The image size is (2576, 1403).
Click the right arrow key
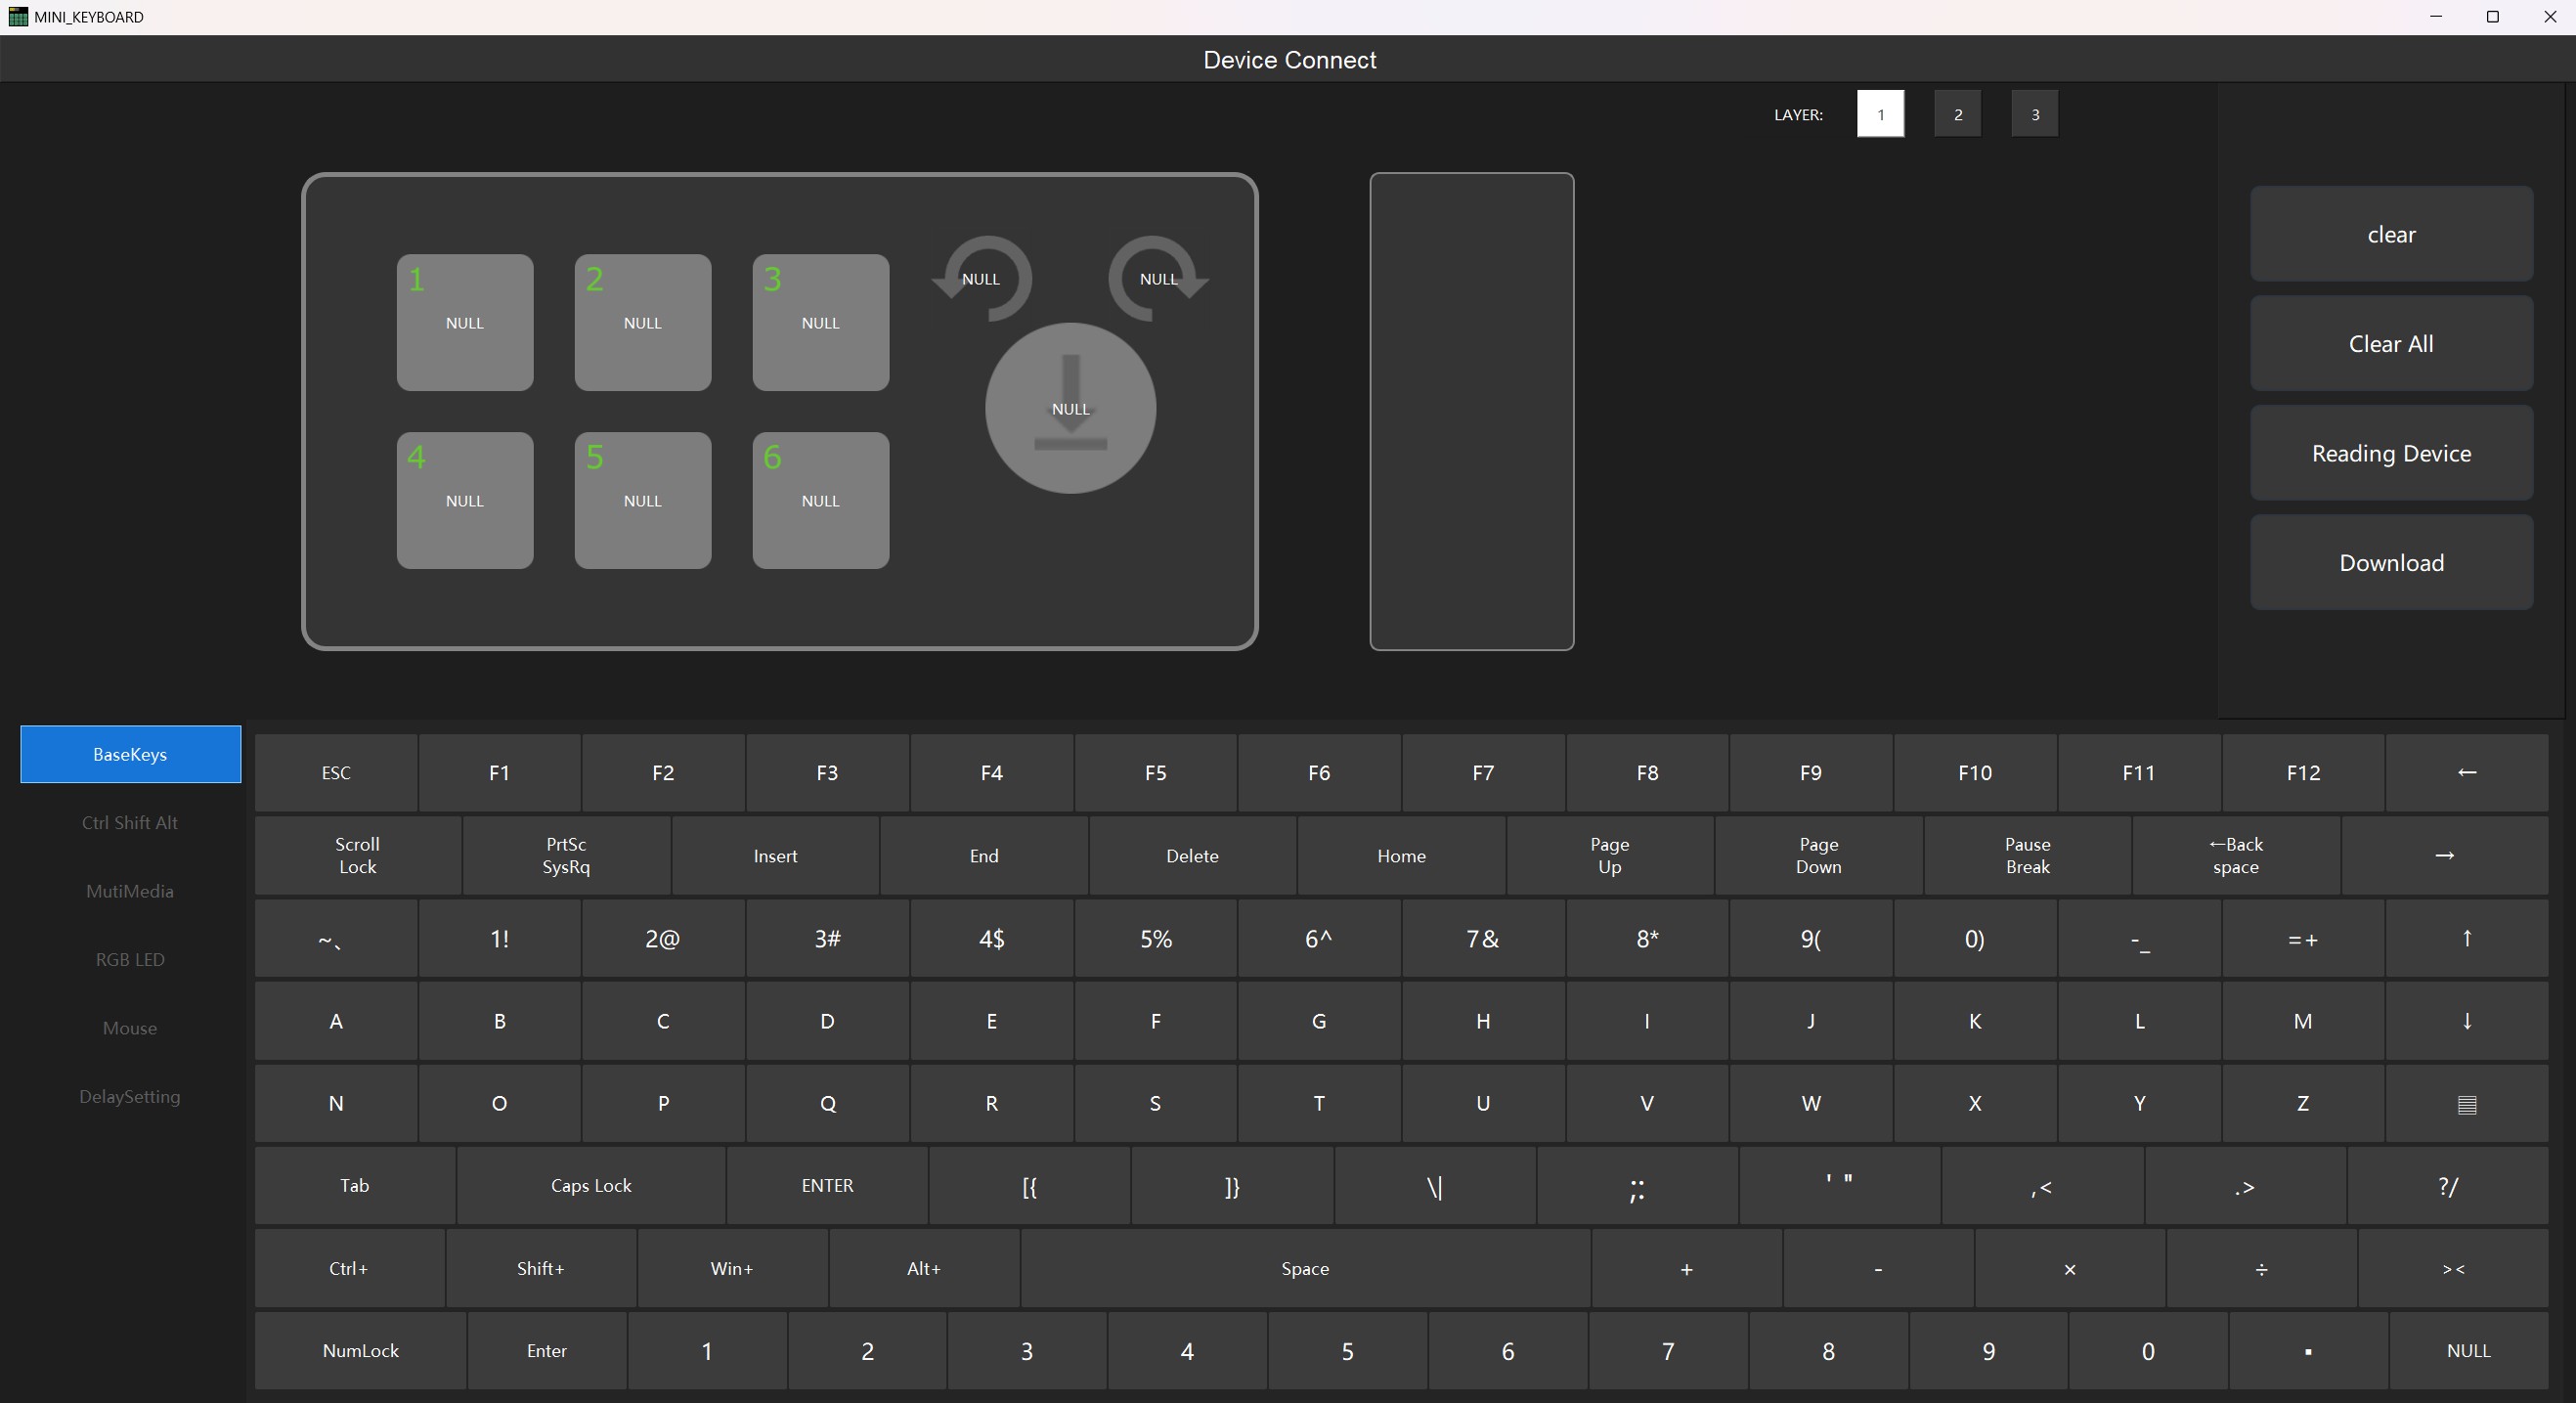tap(2444, 855)
